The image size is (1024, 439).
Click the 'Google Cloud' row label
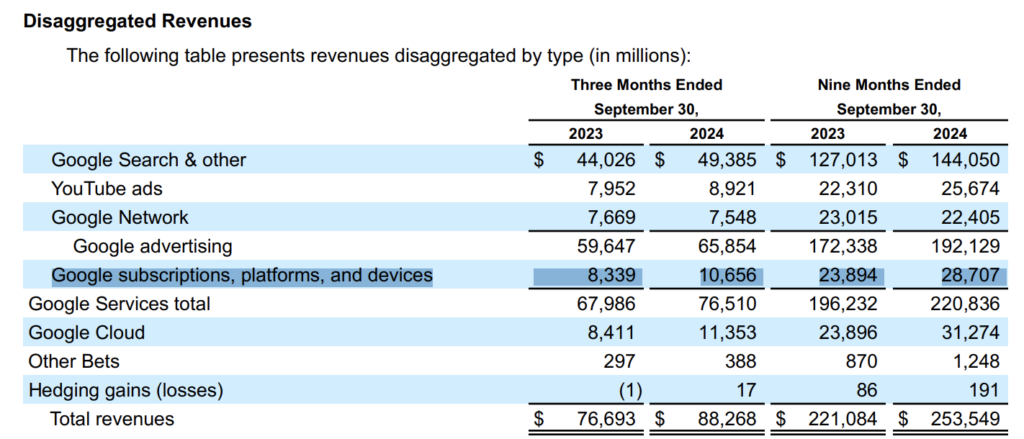pos(86,333)
